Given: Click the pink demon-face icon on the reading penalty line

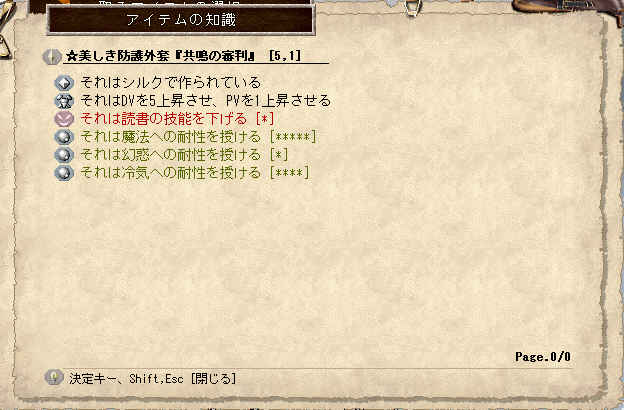Looking at the screenshot, I should coord(64,119).
